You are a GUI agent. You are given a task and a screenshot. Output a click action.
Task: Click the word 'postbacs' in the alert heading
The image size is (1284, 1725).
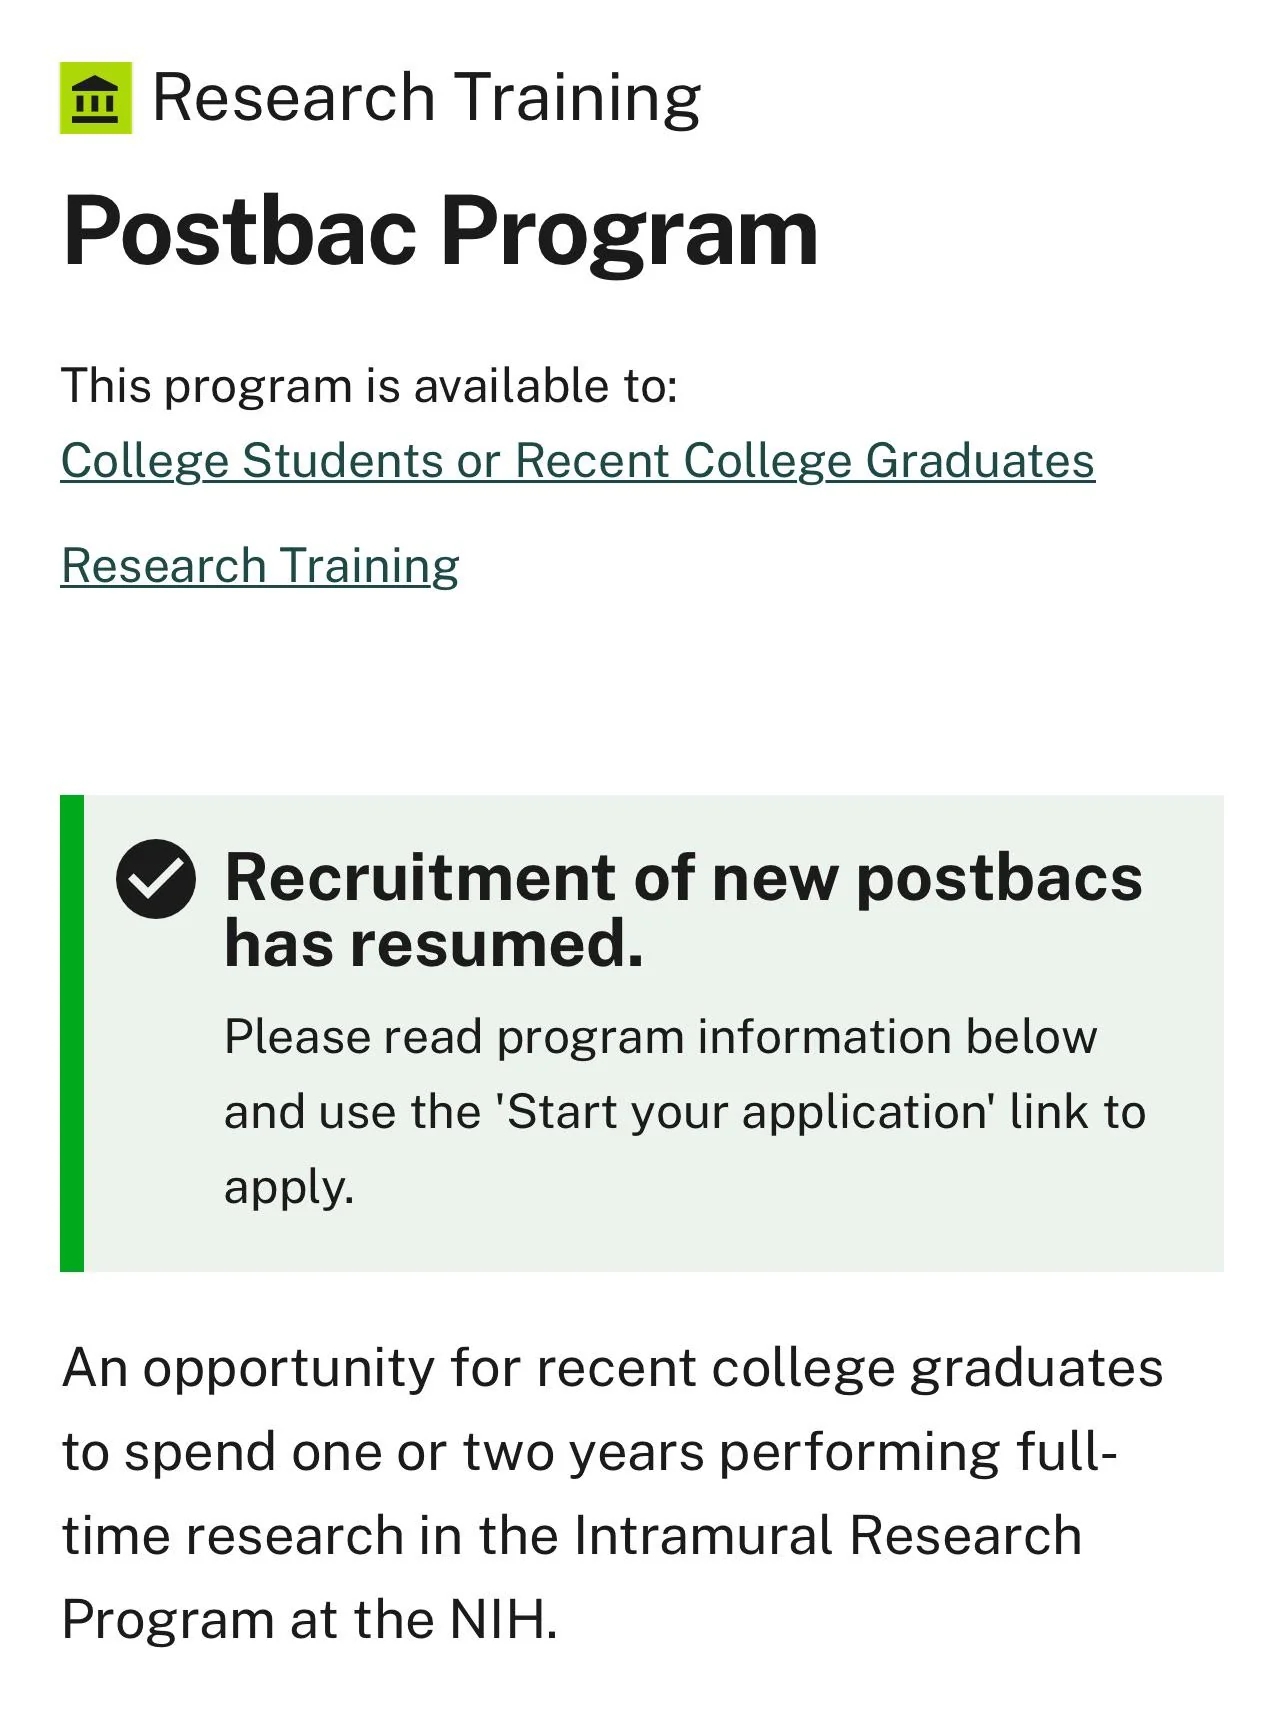pos(999,878)
